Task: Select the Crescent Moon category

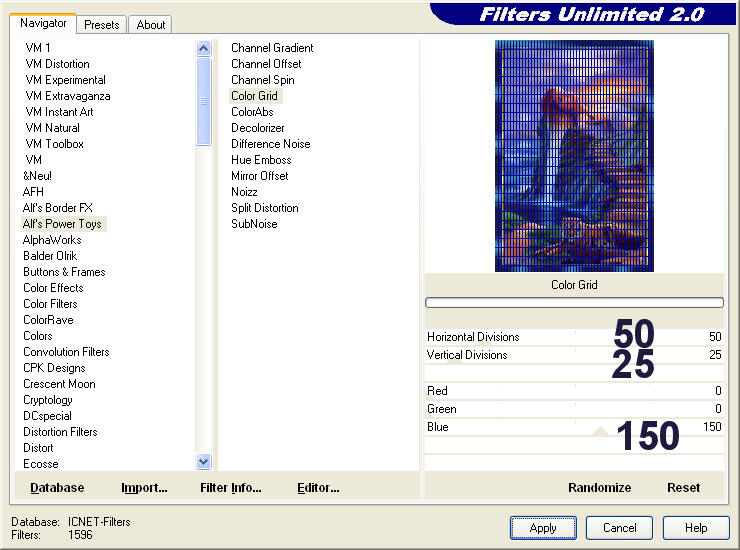Action: coord(59,385)
